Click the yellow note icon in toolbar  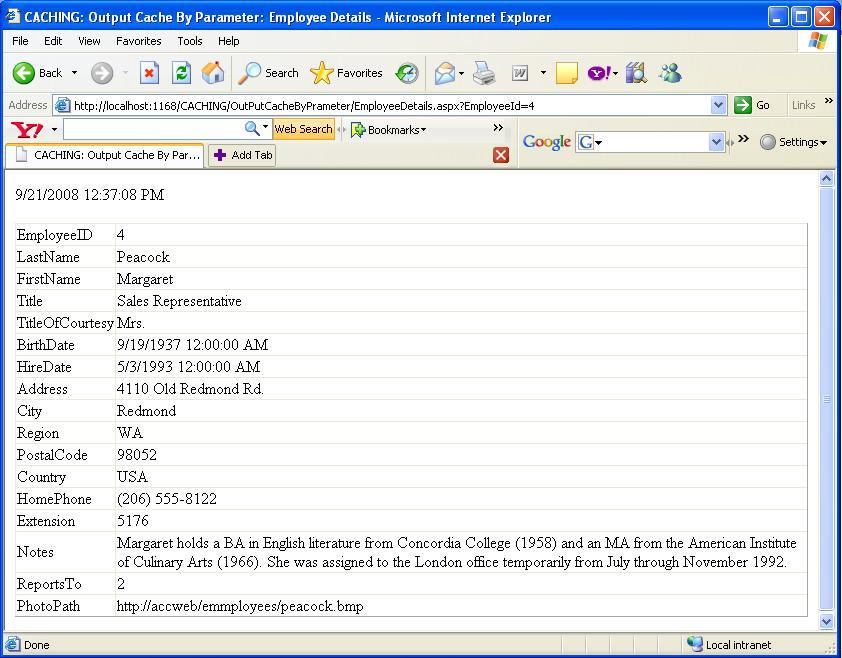coord(567,73)
